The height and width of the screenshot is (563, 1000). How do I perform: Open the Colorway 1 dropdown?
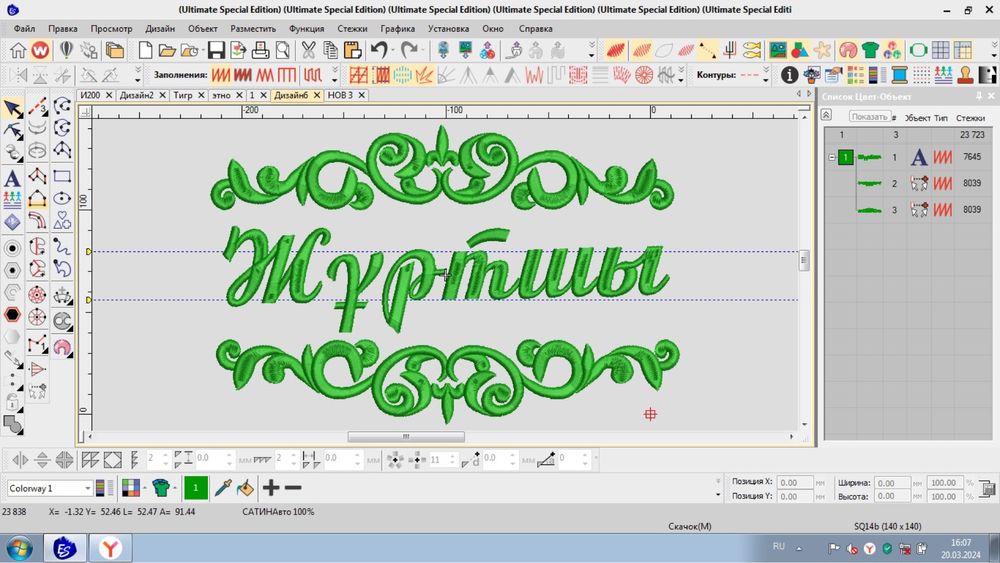pos(88,488)
